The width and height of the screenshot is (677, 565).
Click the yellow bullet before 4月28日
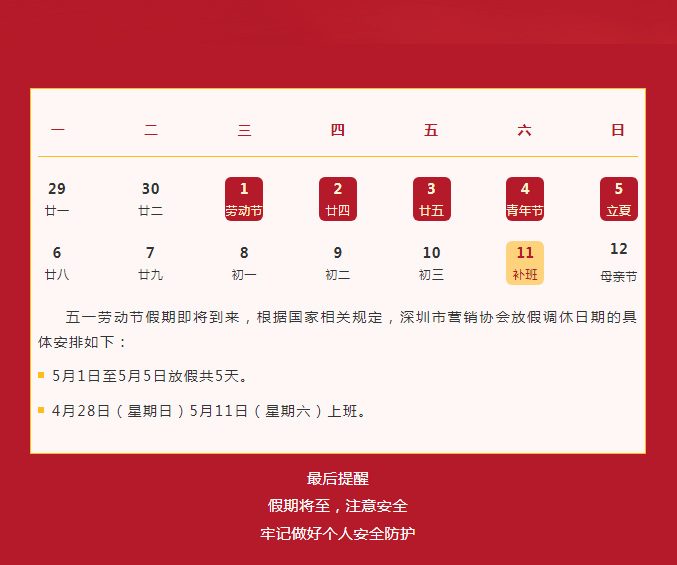click(41, 410)
